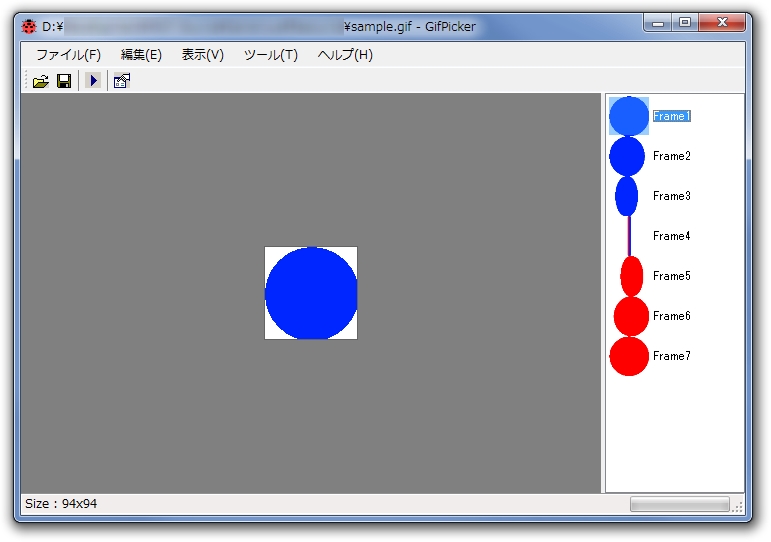Viewport: 771px width, 542px height.
Task: Click the Open file folder icon
Action: coord(41,81)
